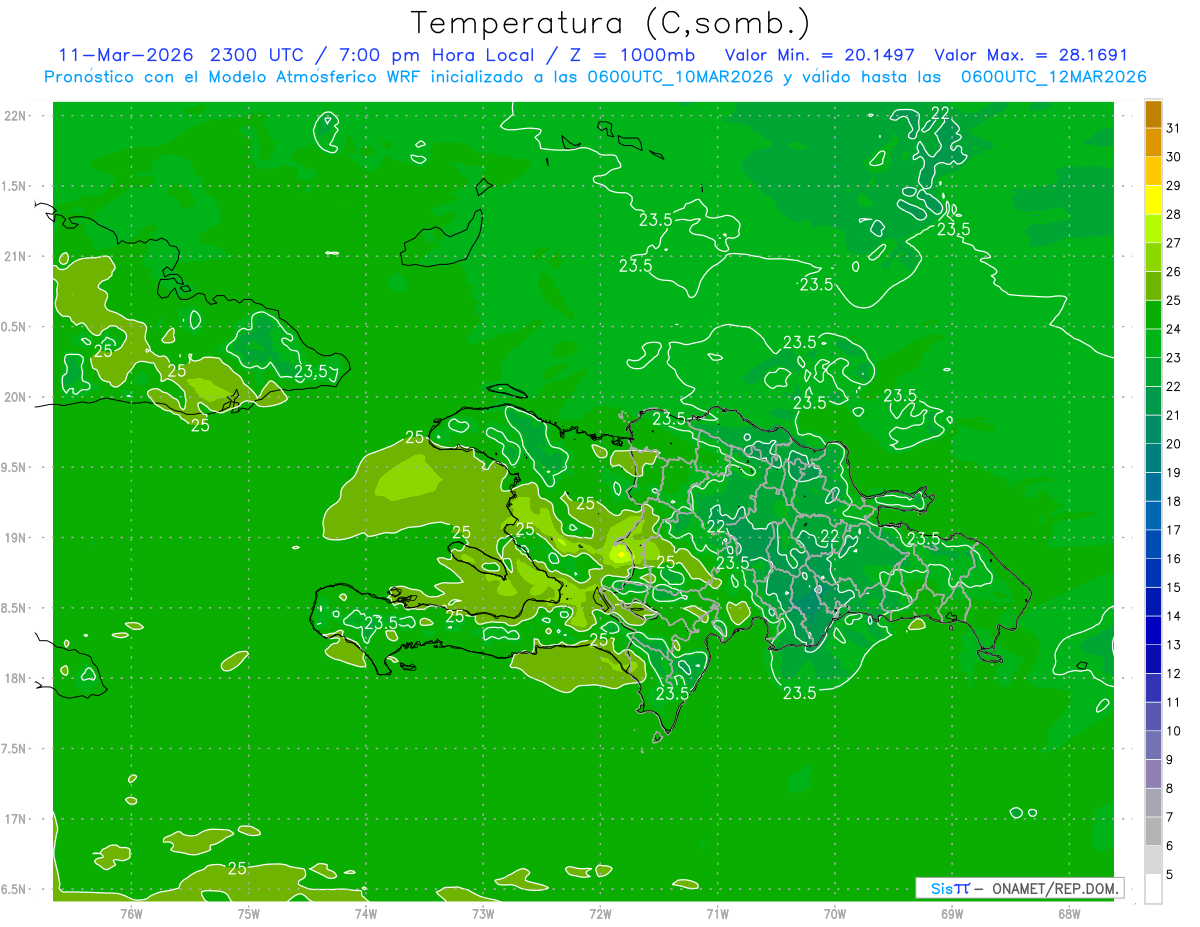This screenshot has height=927, width=1200.
Task: Click the '18N' latitude axis label
Action: click(x=16, y=679)
